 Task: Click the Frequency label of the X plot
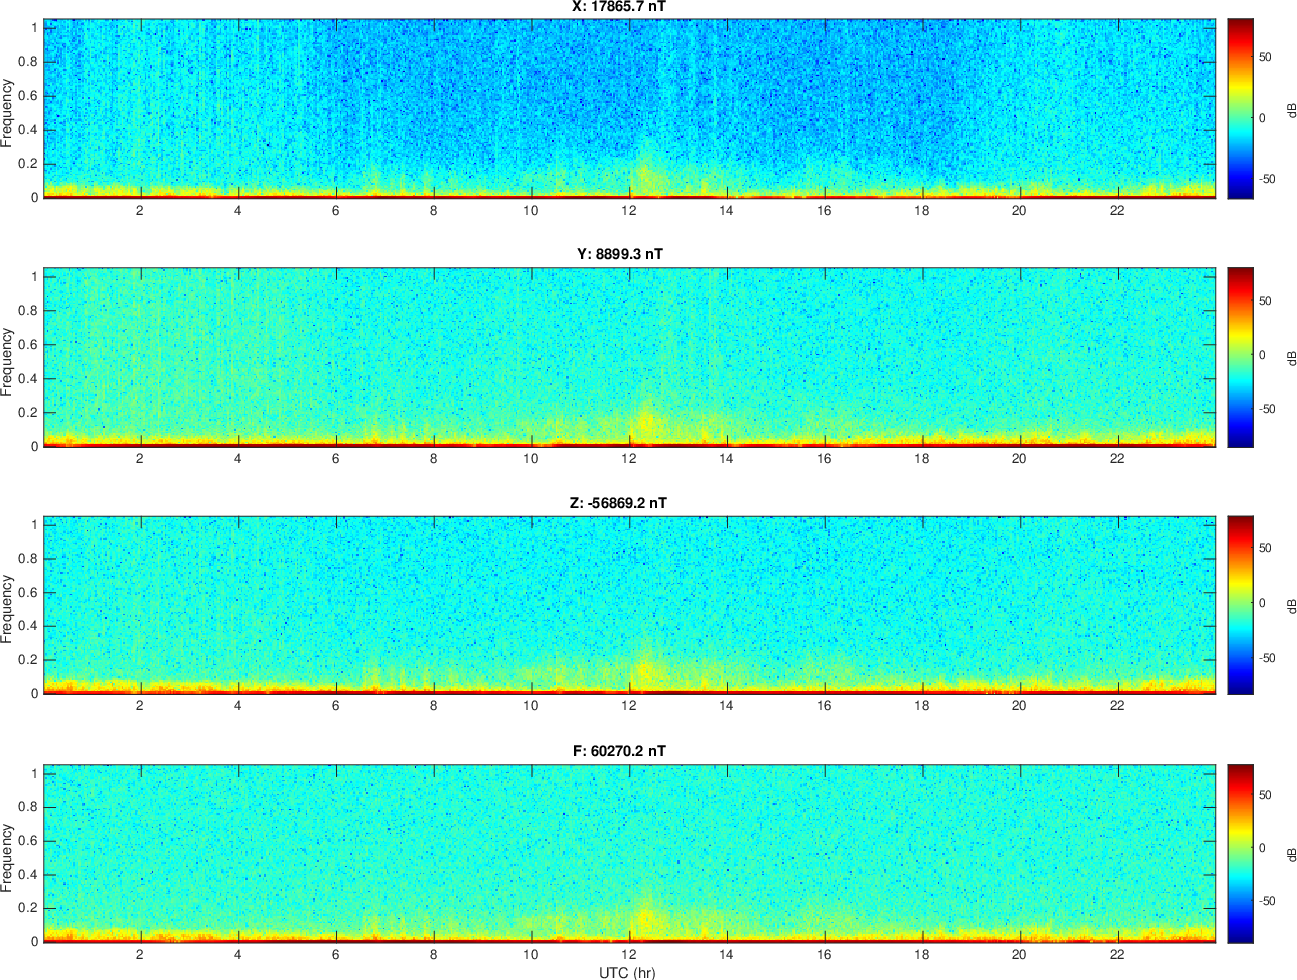8,113
